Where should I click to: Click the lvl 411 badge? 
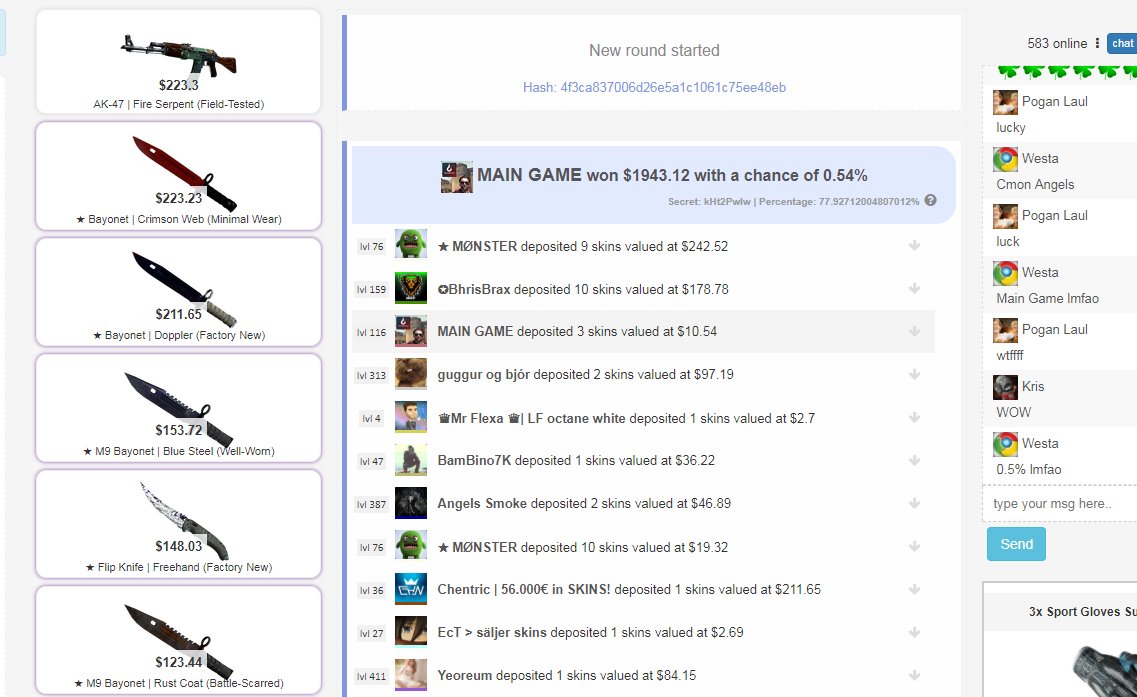(x=371, y=676)
